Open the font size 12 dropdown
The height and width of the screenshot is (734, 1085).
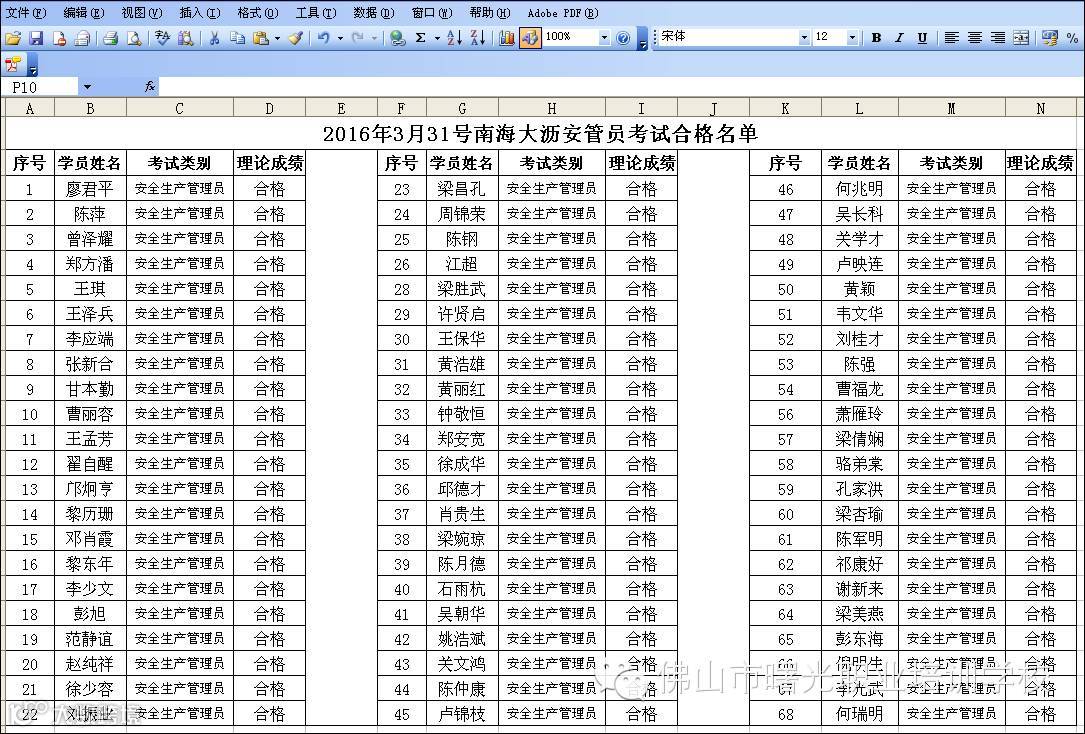[852, 38]
